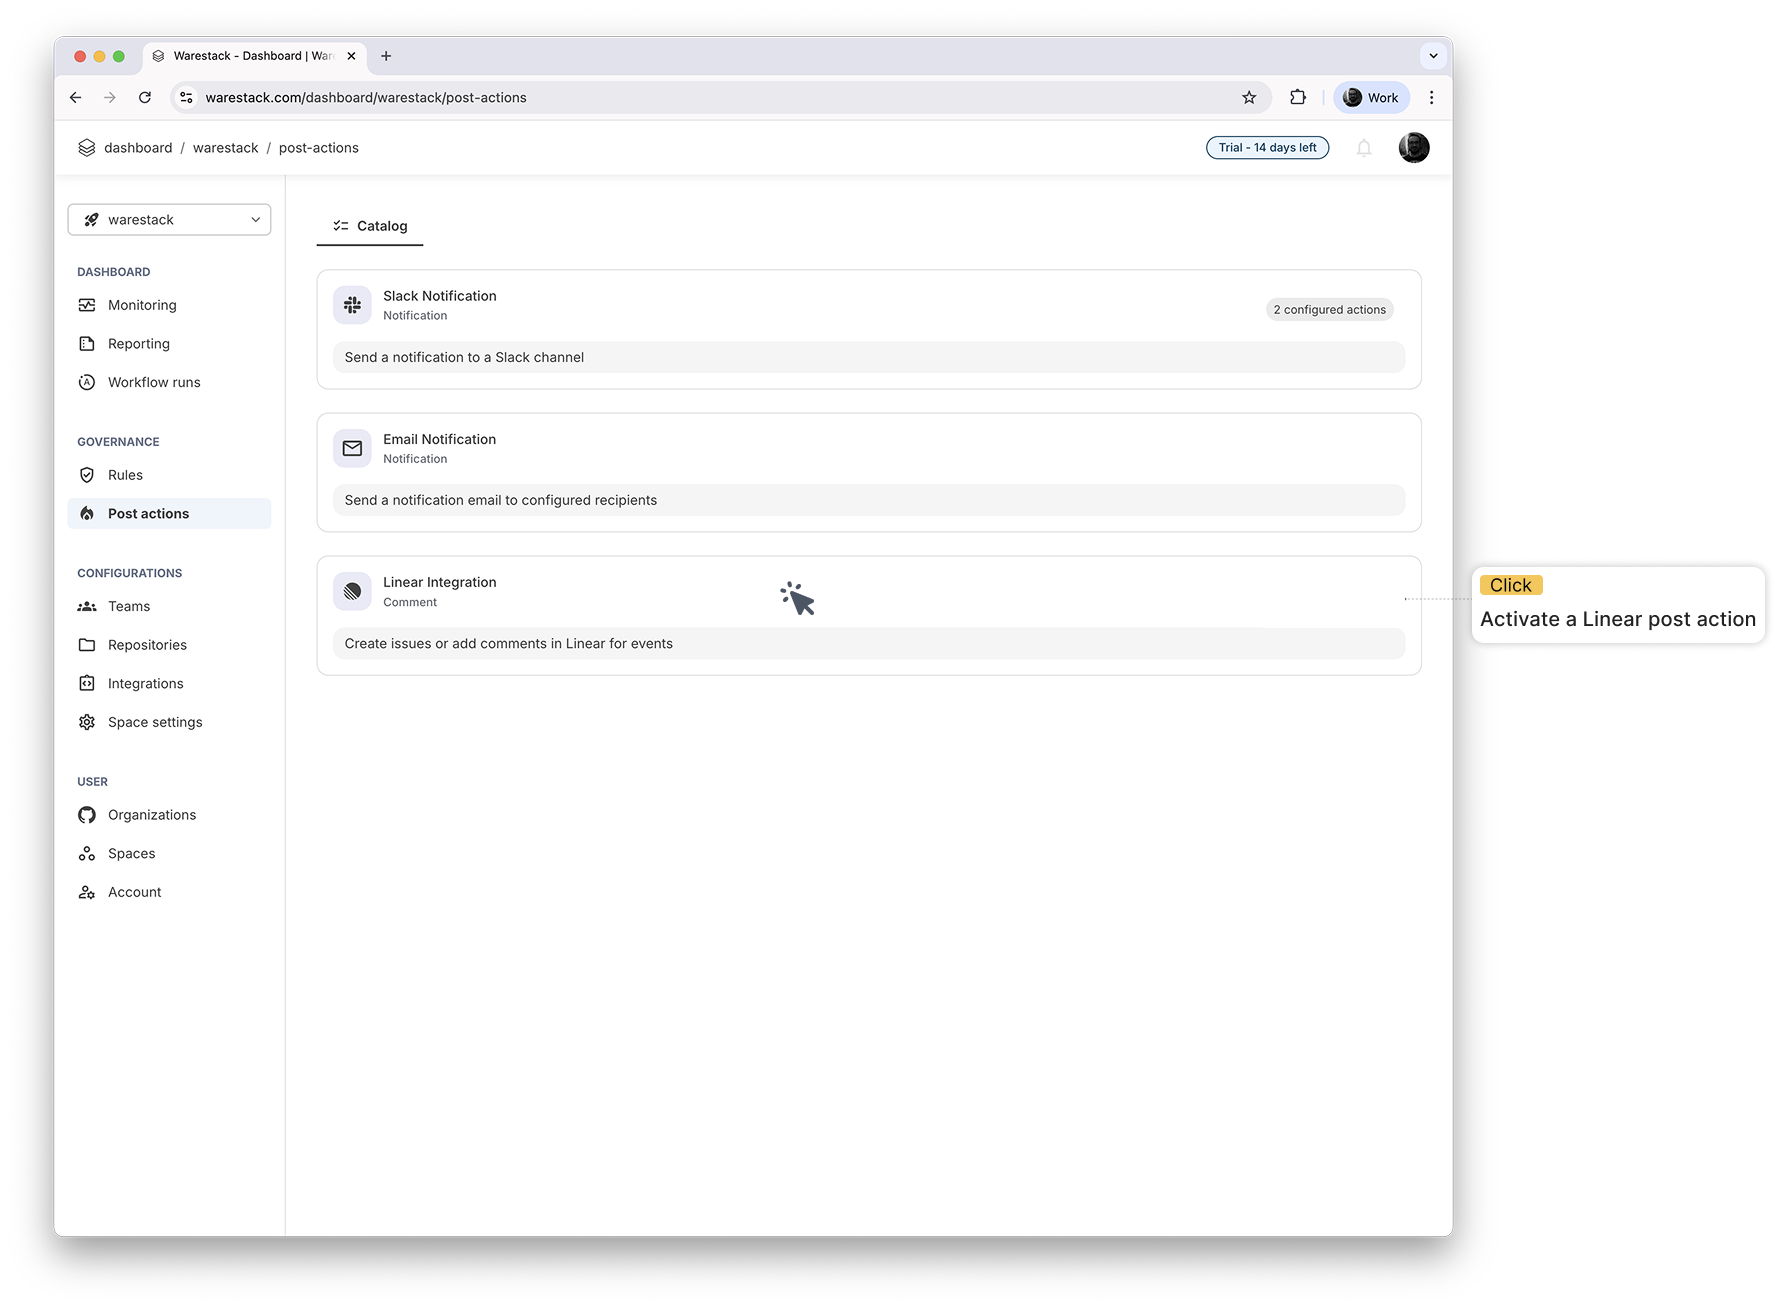This screenshot has width=1775, height=1308.
Task: Click the browser address bar URL
Action: point(366,97)
